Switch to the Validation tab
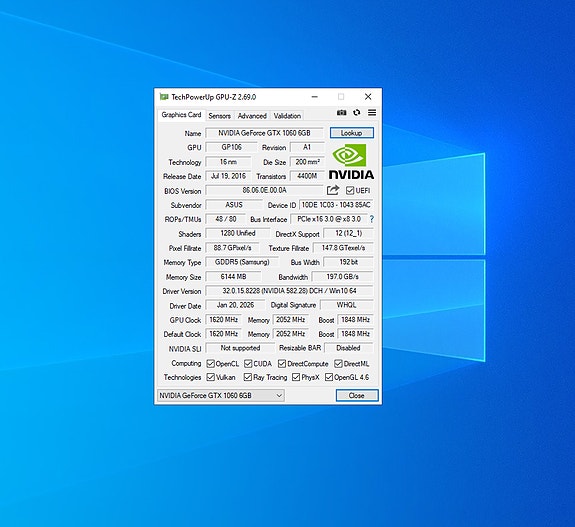Screen dimensions: 575x527 coord(287,116)
